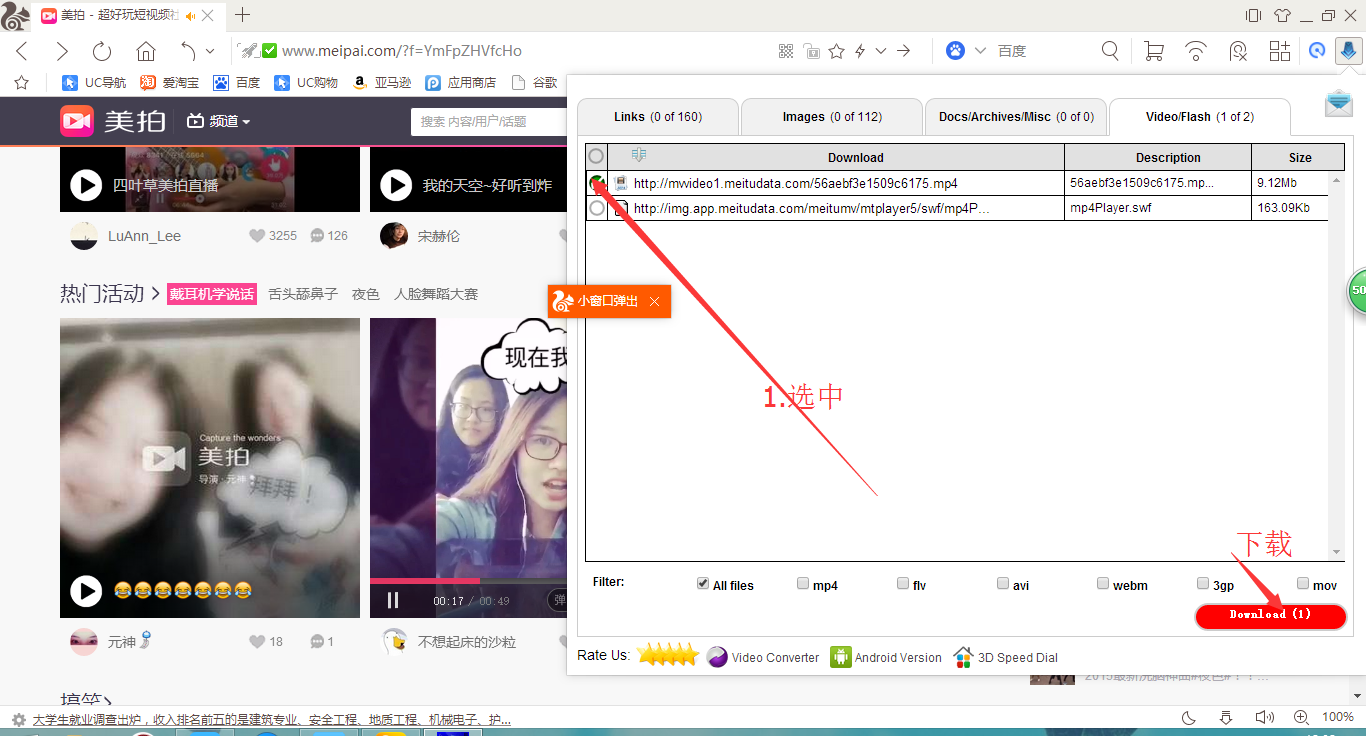Open the free WiFi toolbar icon
Image resolution: width=1366 pixels, height=736 pixels.
(1196, 51)
